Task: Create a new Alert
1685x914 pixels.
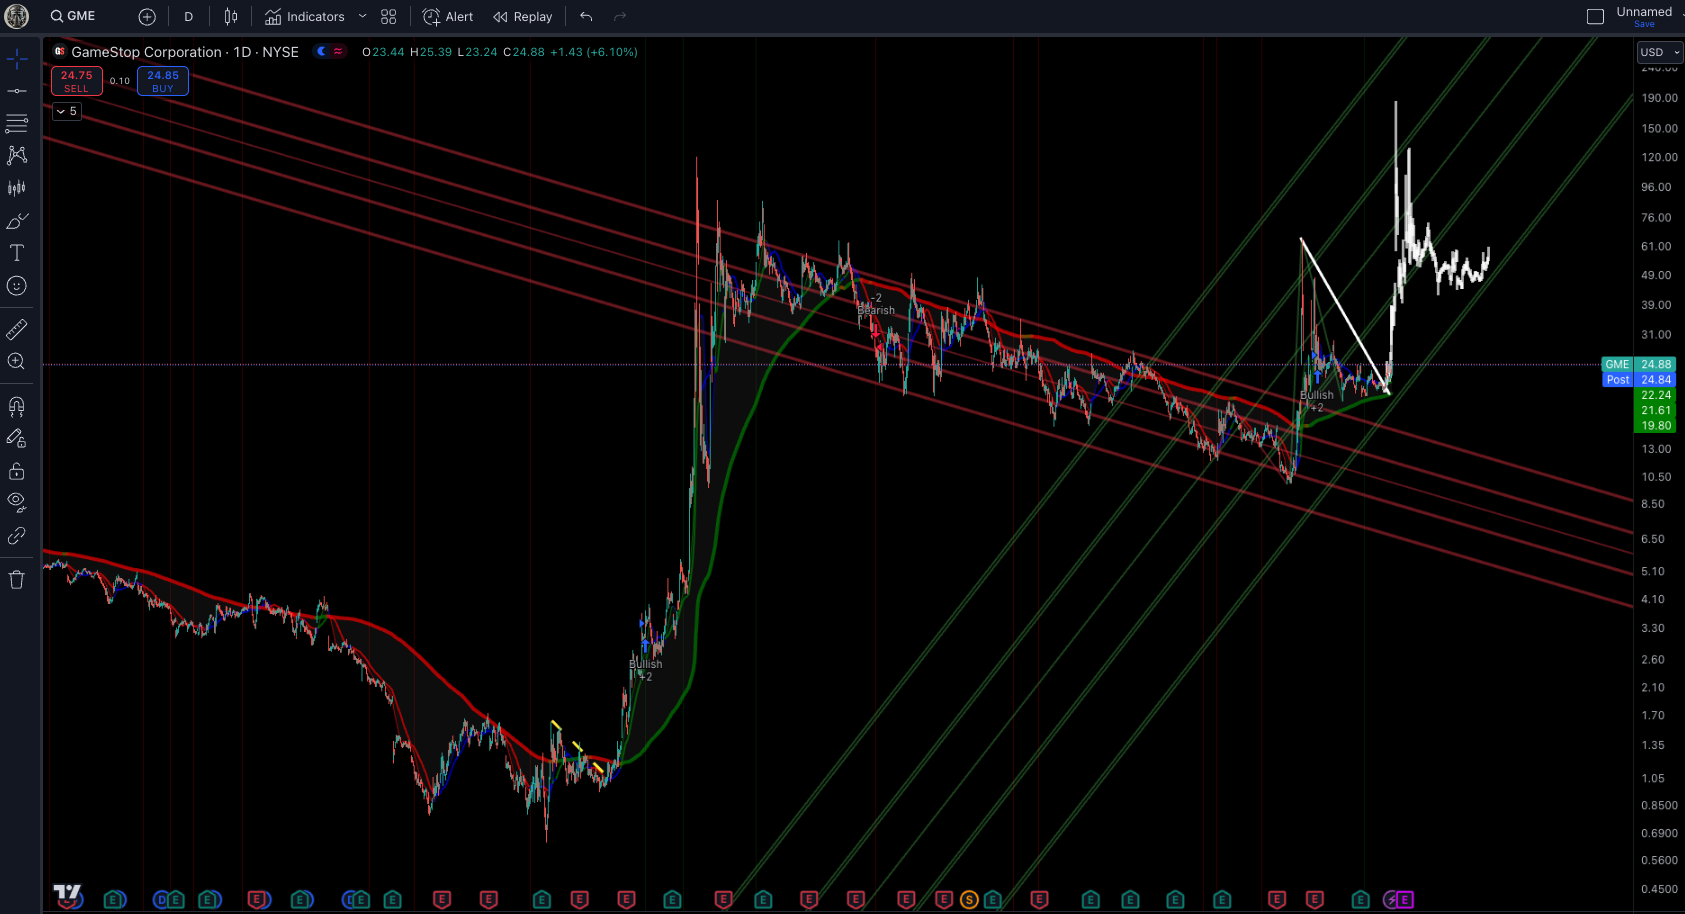Action: 447,16
